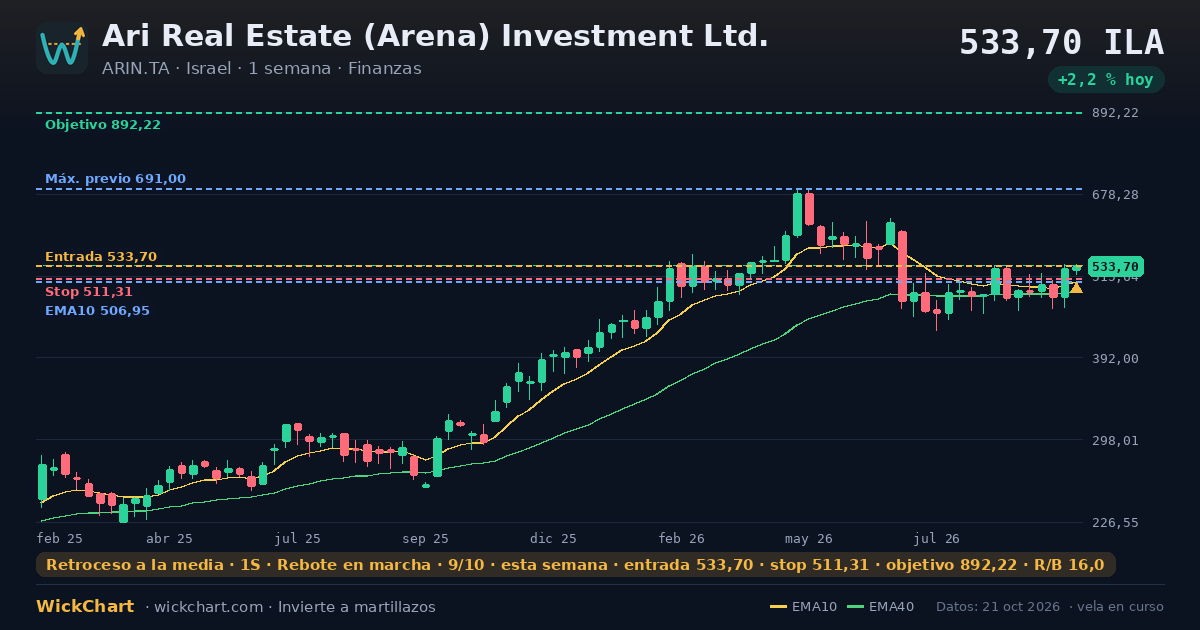1200x630 pixels.
Task: Click the jul 26 date label
Action: tap(937, 538)
